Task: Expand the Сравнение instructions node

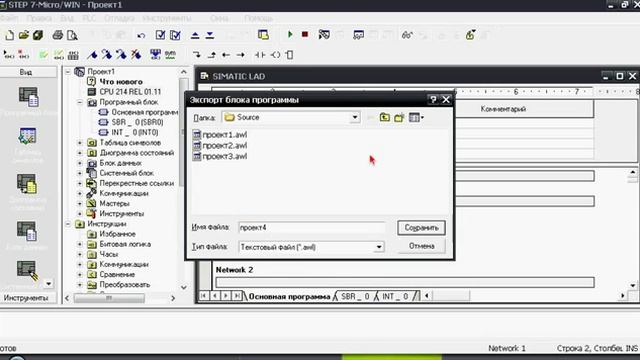Action: tap(80, 275)
